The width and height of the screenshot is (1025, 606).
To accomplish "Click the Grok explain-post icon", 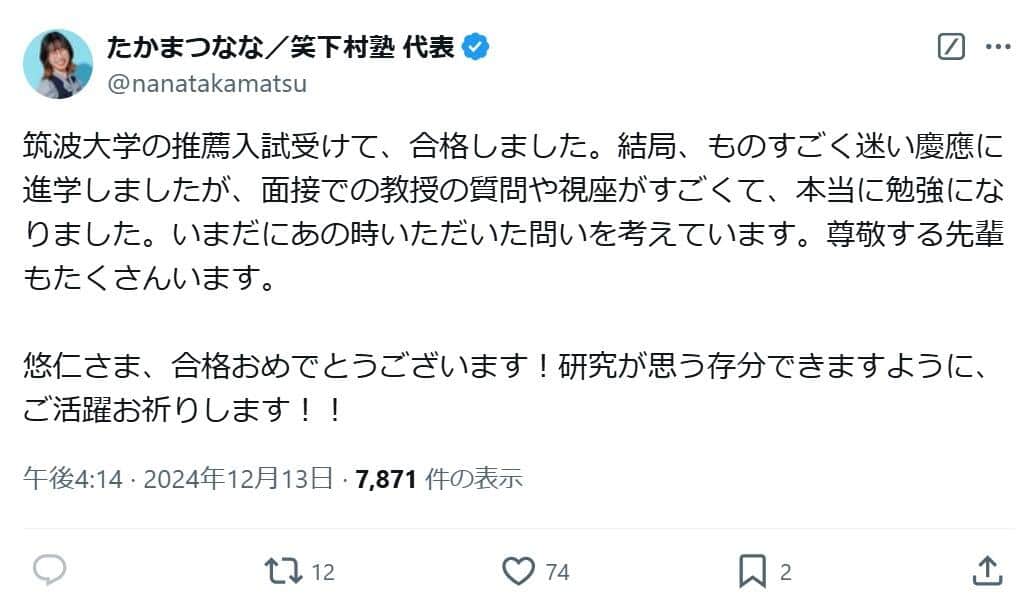I will (951, 47).
